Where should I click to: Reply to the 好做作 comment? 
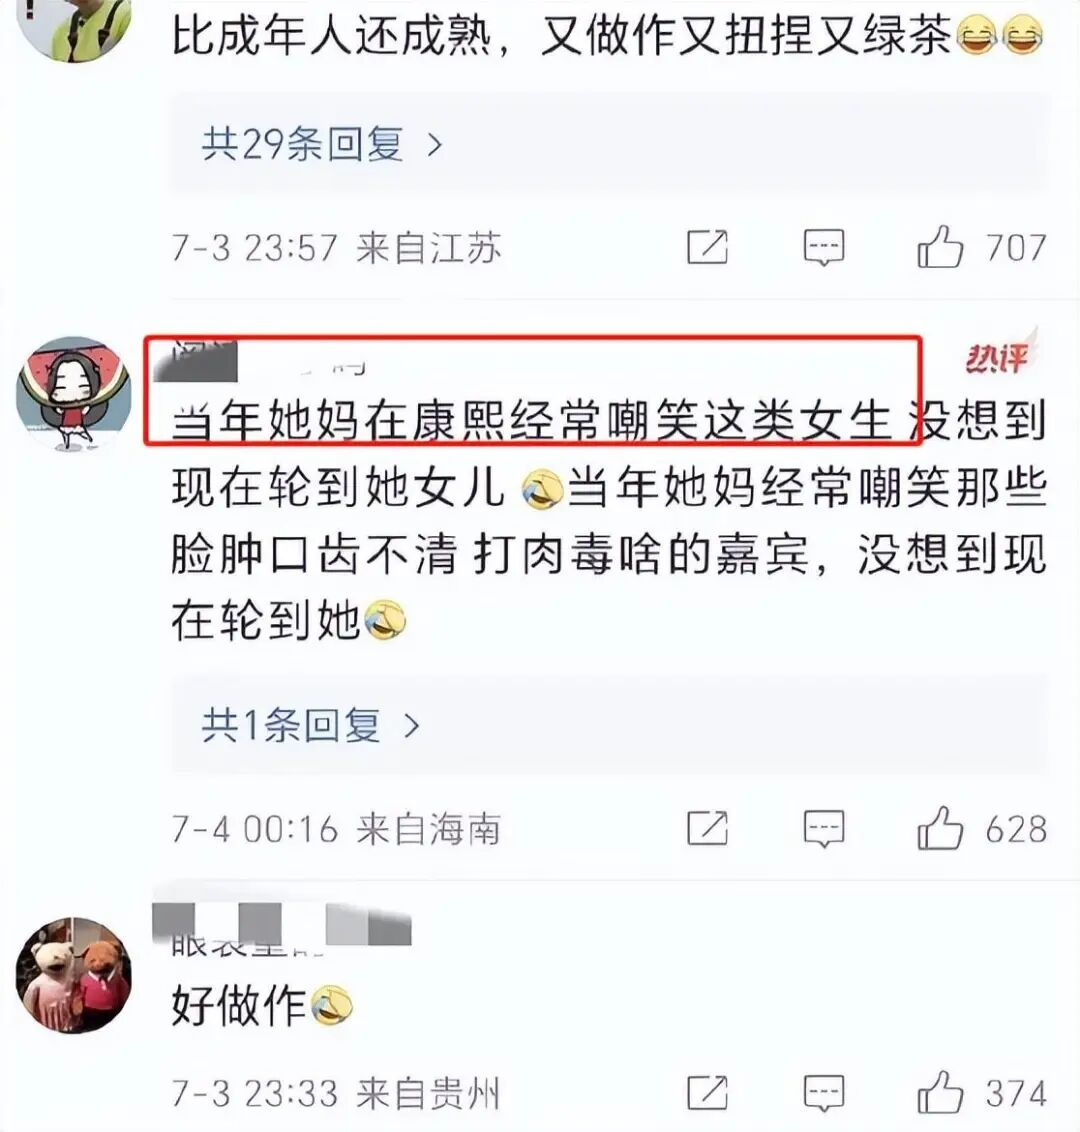824,1093
